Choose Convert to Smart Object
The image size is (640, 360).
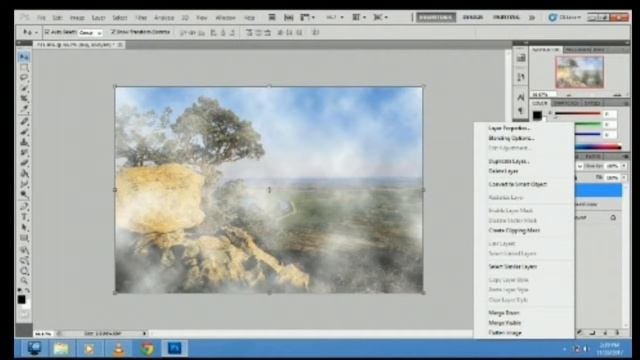pos(518,184)
